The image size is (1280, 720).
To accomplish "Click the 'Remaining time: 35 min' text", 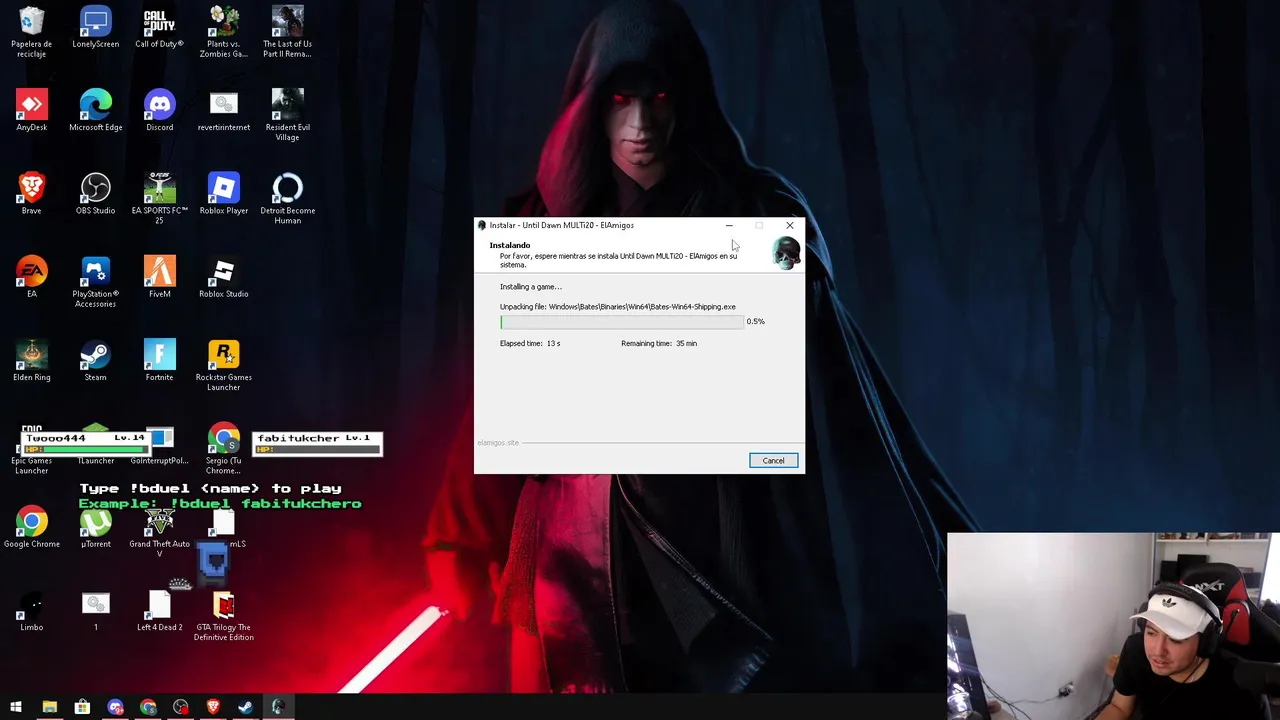I will point(659,343).
